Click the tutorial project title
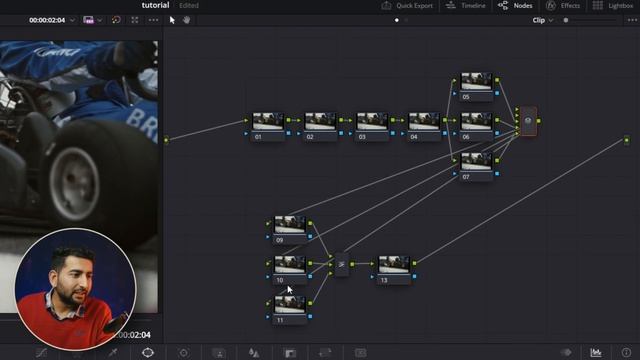Screen dimensions: 640x360 point(156,5)
